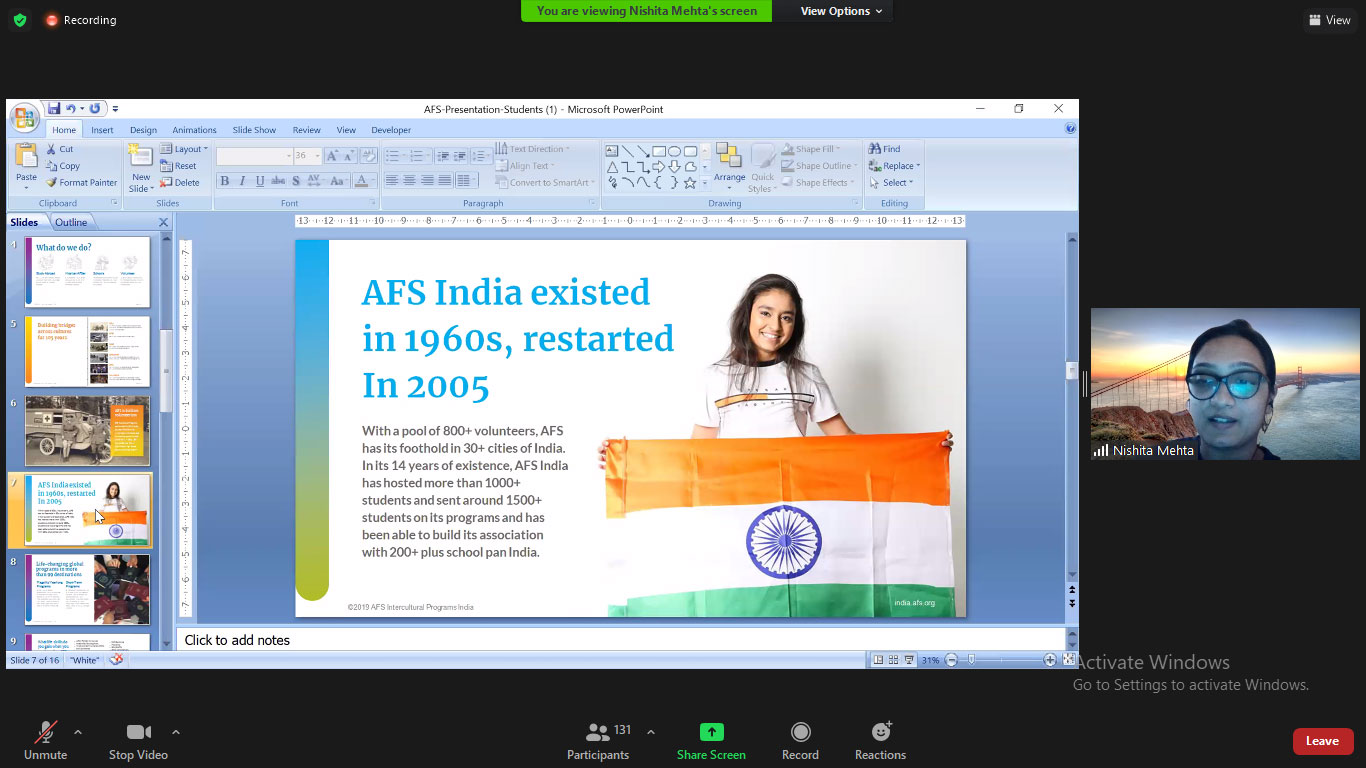
Task: Open the Design ribbon tab
Action: click(143, 130)
